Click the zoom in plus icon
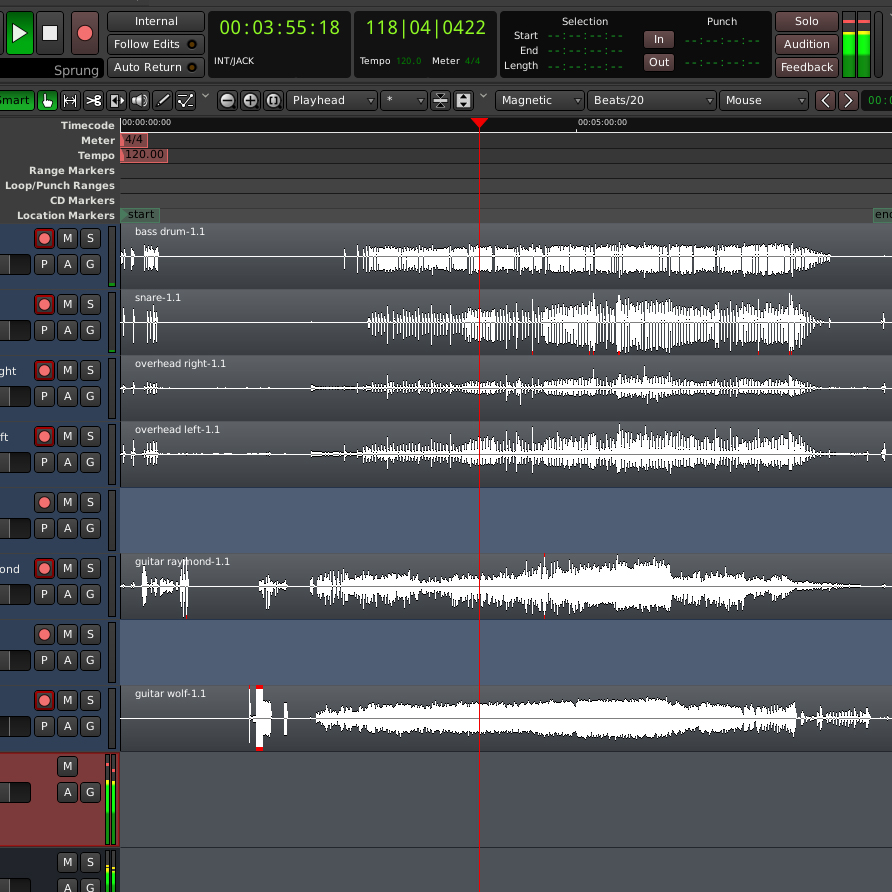 pos(250,100)
